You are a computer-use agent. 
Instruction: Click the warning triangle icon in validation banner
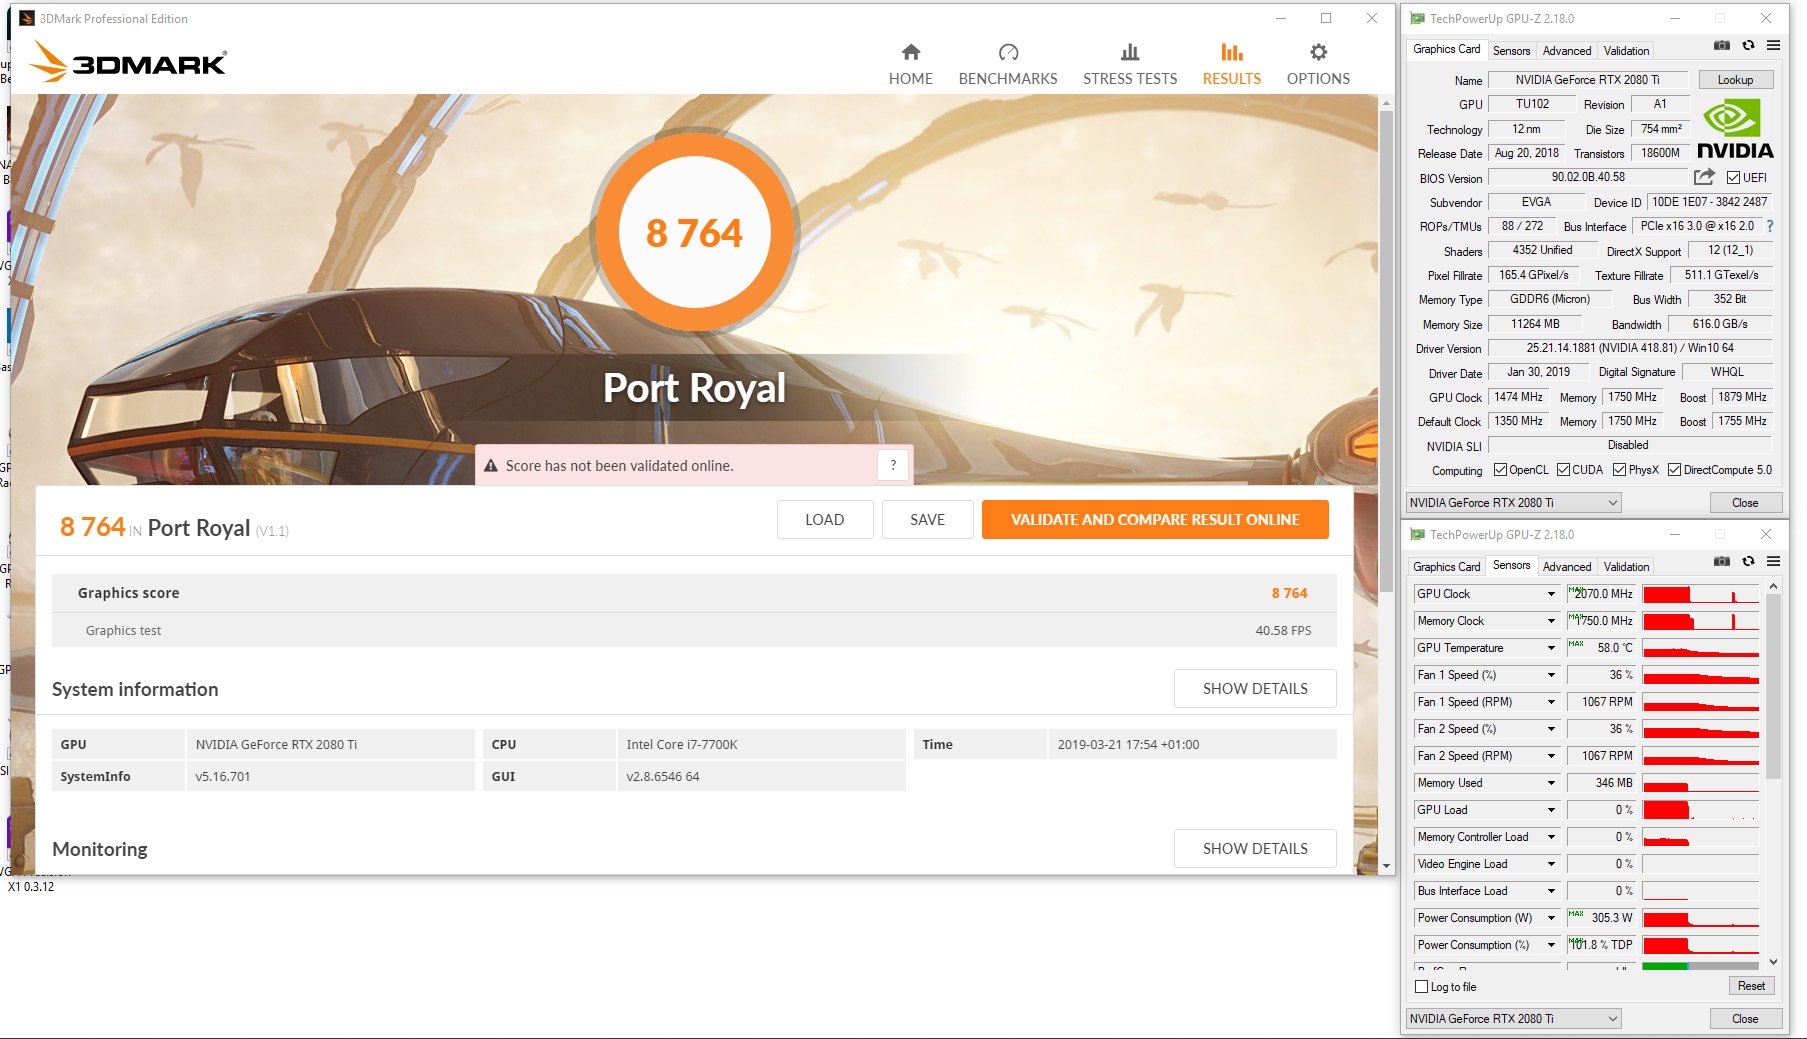point(491,466)
